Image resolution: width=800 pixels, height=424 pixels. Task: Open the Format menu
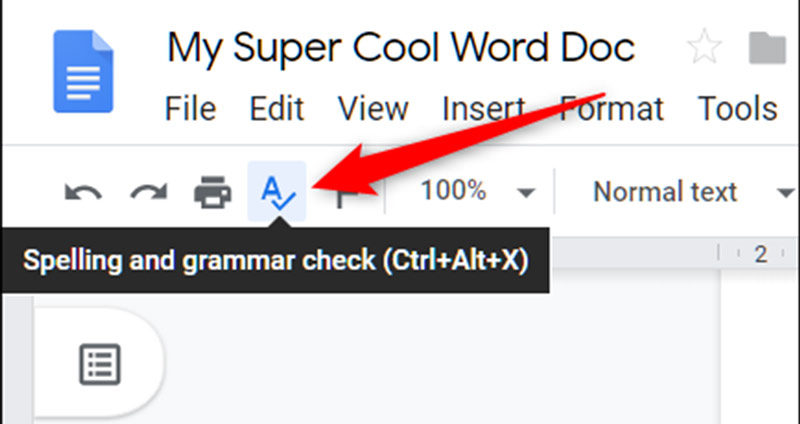click(611, 107)
